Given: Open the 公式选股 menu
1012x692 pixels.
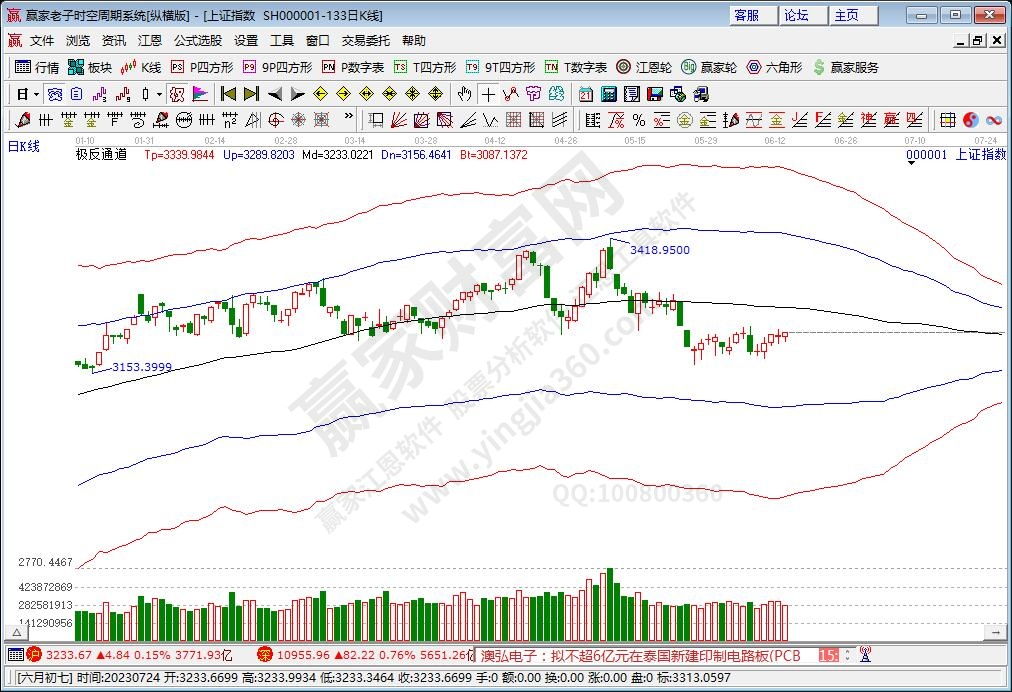Looking at the screenshot, I should [198, 41].
